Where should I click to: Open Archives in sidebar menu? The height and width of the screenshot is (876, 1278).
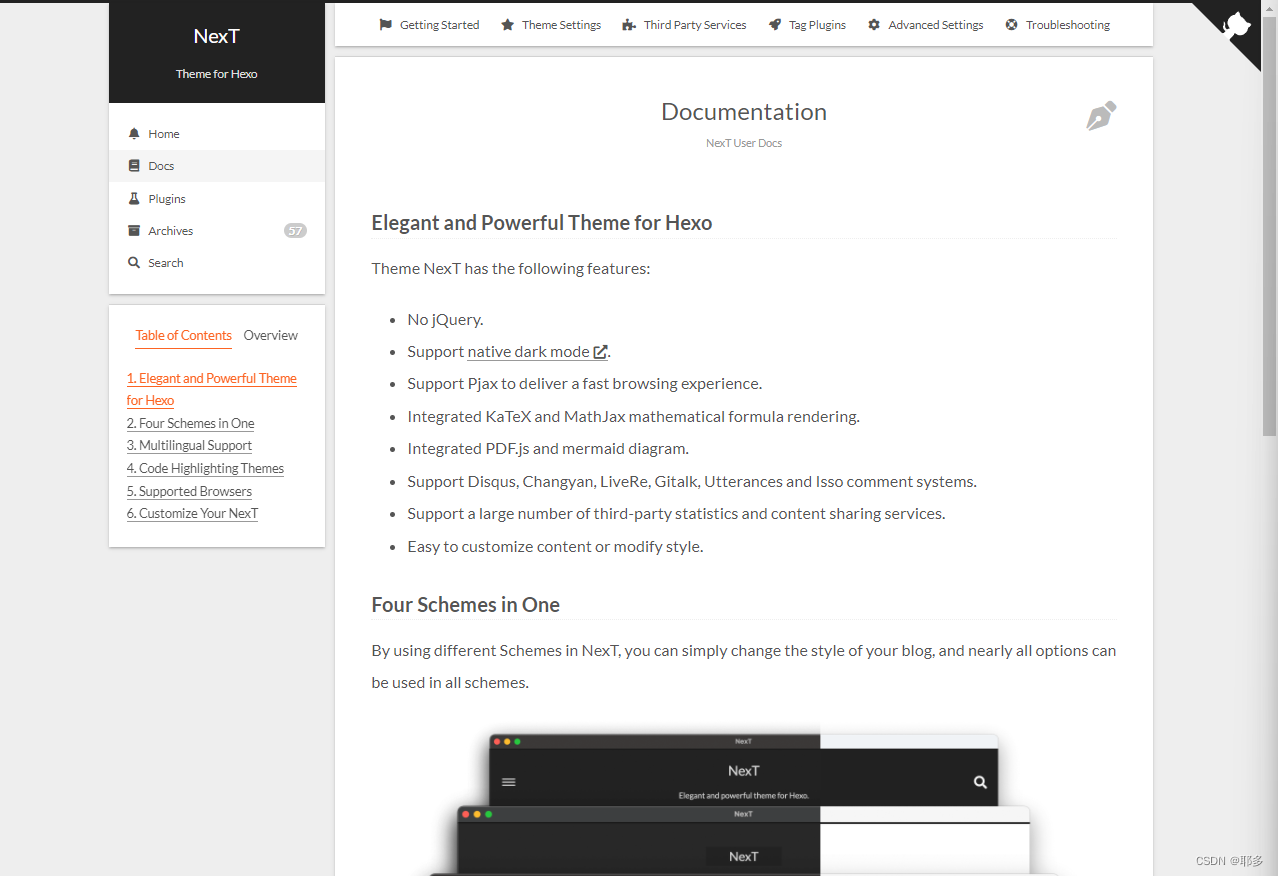[217, 231]
